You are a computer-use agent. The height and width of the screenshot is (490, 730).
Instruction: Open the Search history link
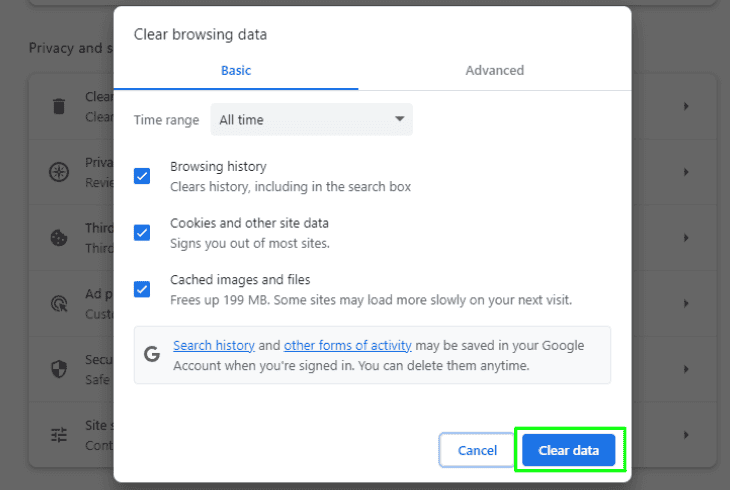214,346
